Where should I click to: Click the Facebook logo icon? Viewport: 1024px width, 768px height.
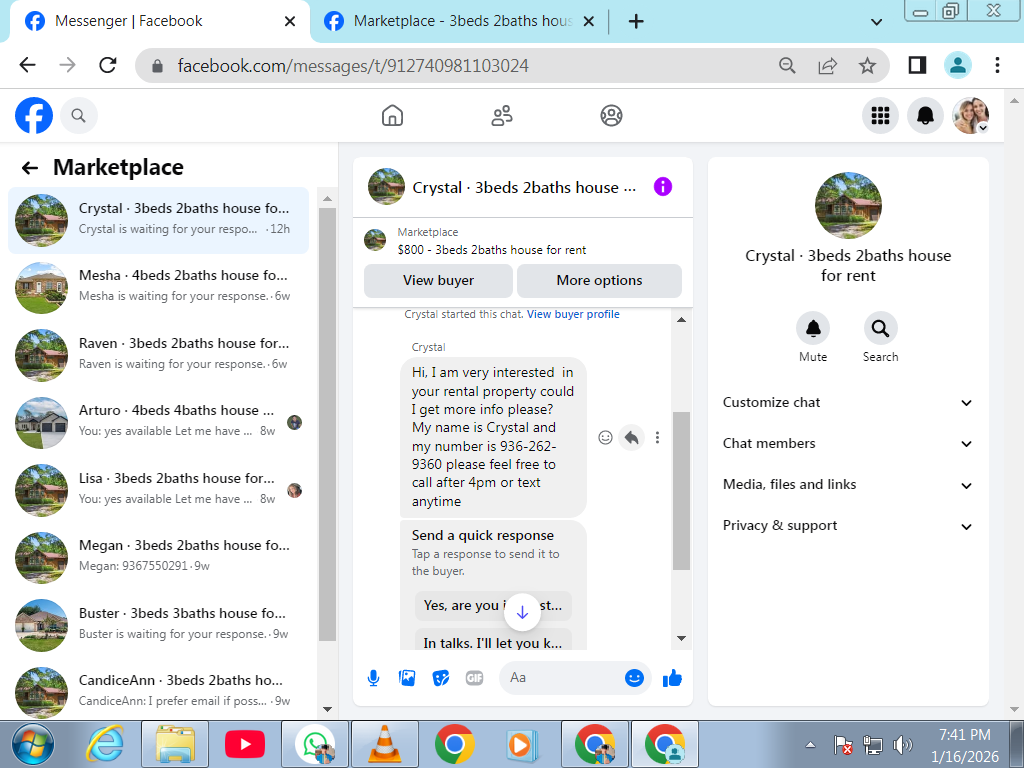coord(34,116)
